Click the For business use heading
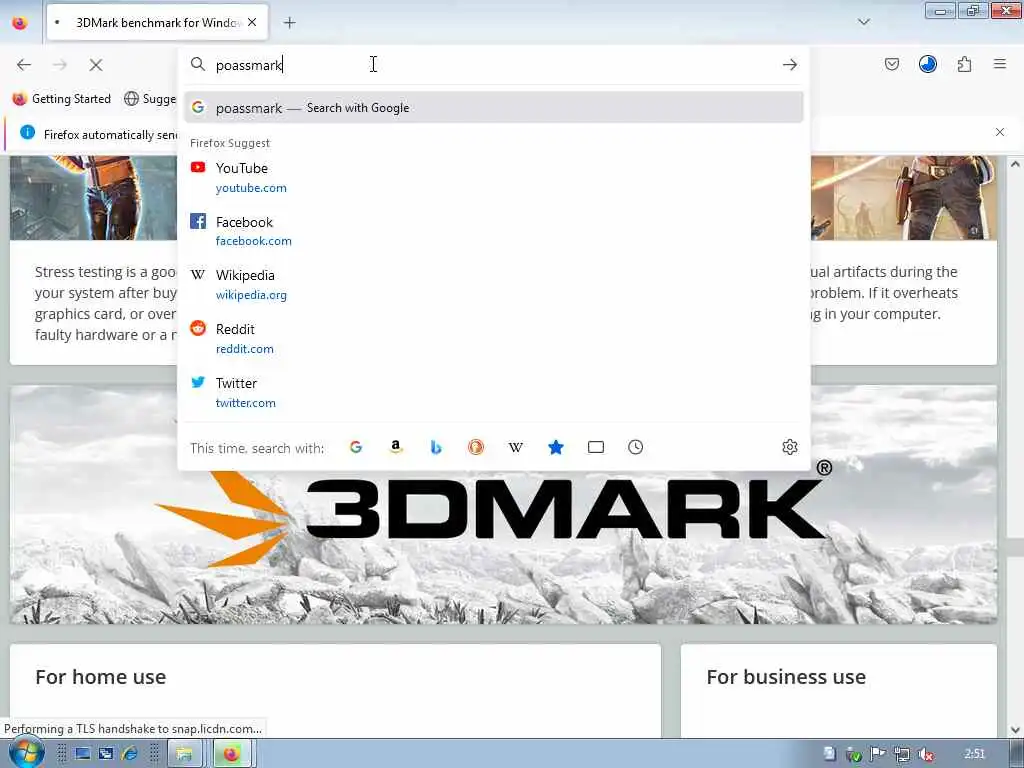1024x768 pixels. (786, 677)
